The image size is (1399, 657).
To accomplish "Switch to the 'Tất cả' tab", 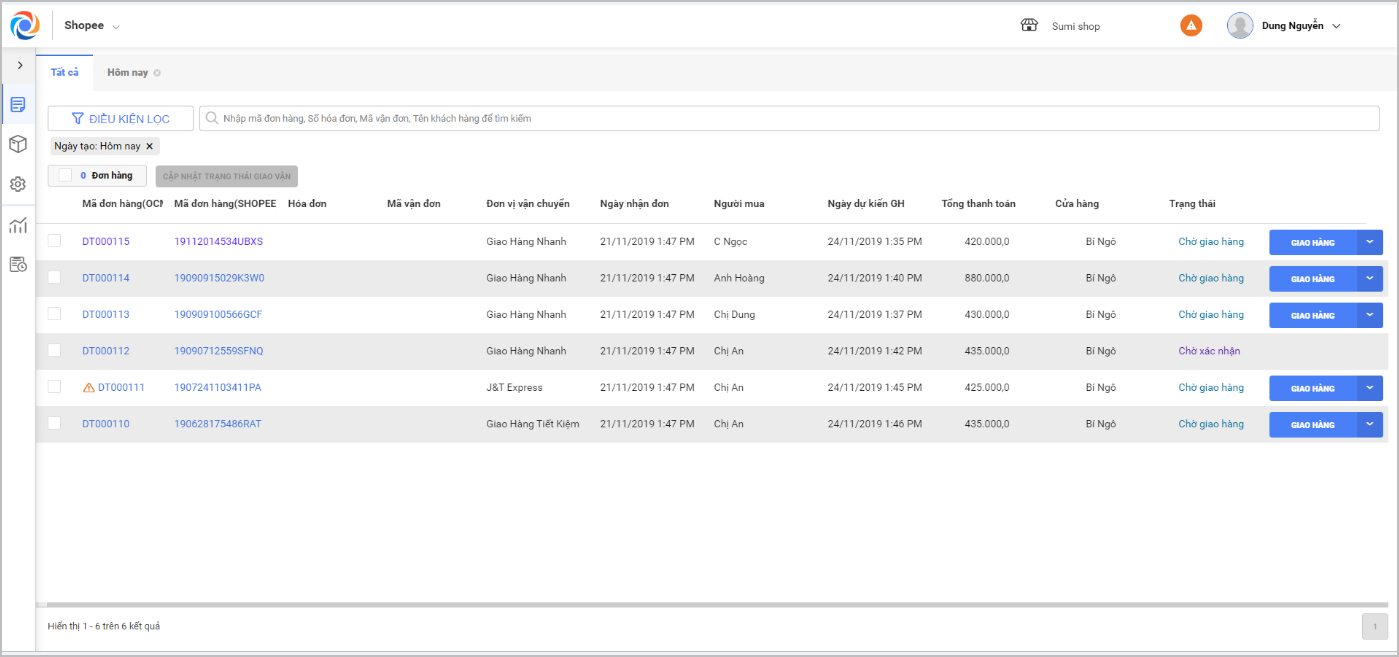I will point(65,72).
